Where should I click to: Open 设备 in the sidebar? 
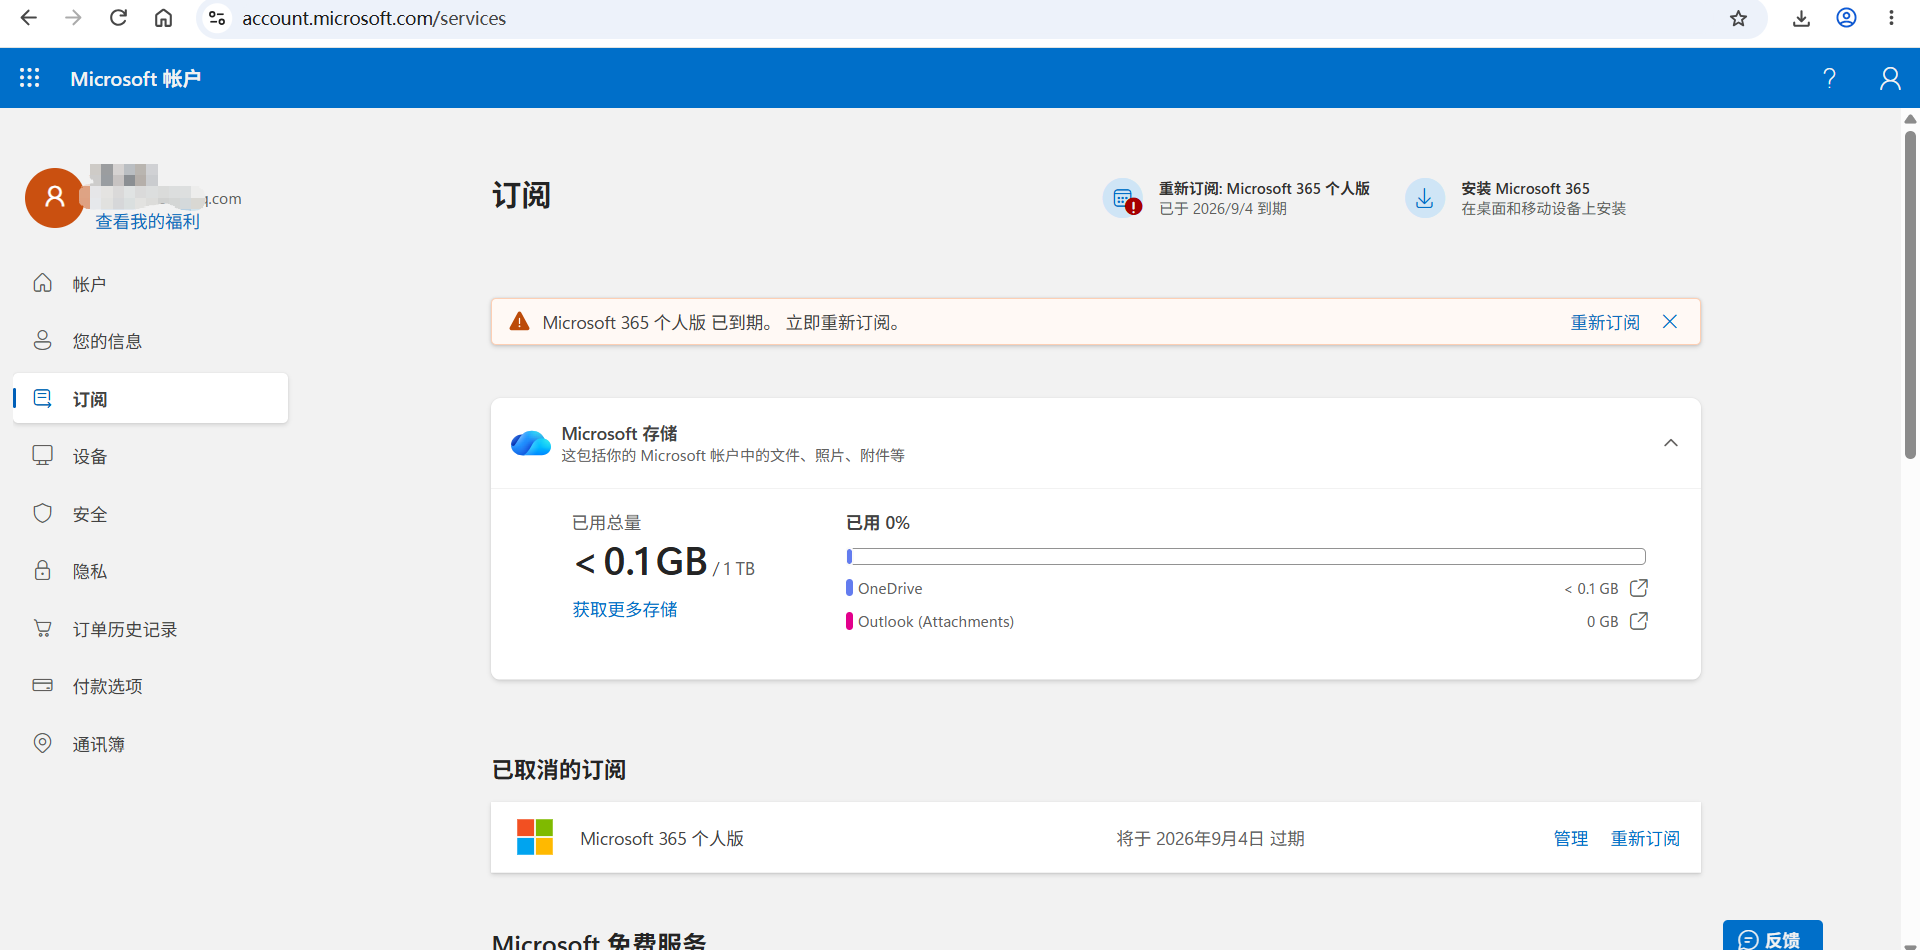[150, 456]
